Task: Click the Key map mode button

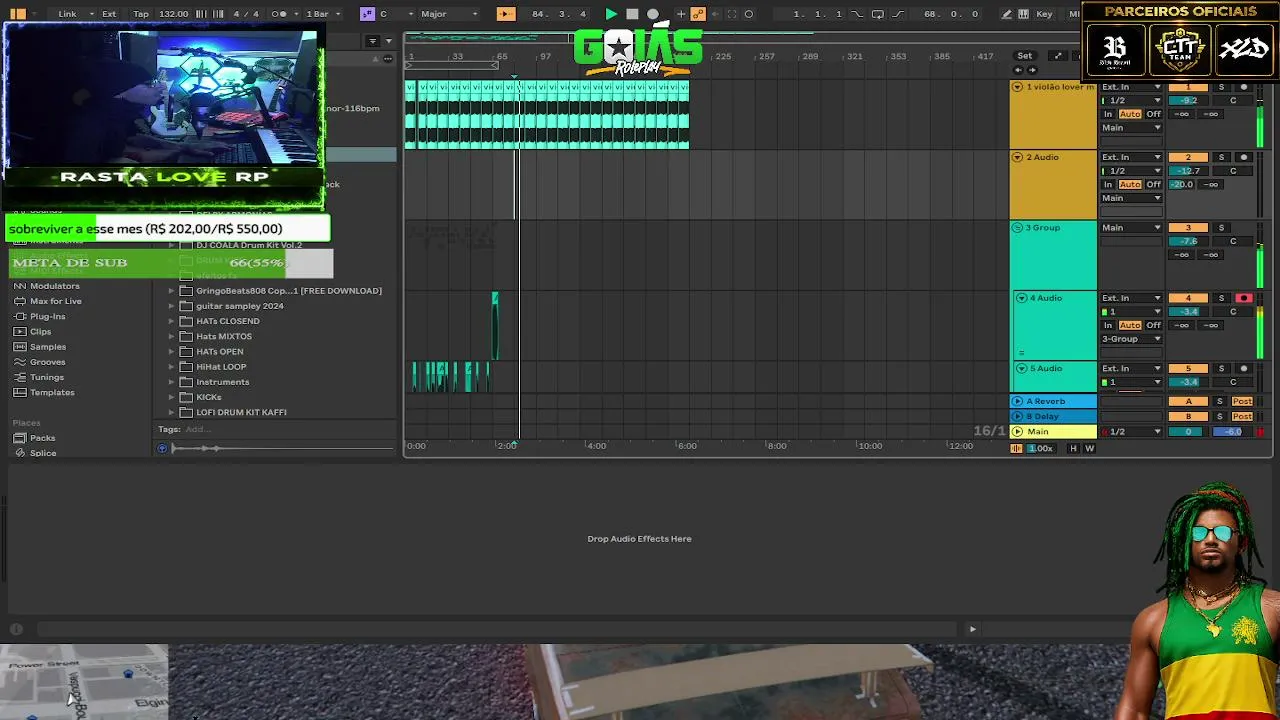Action: click(1044, 14)
